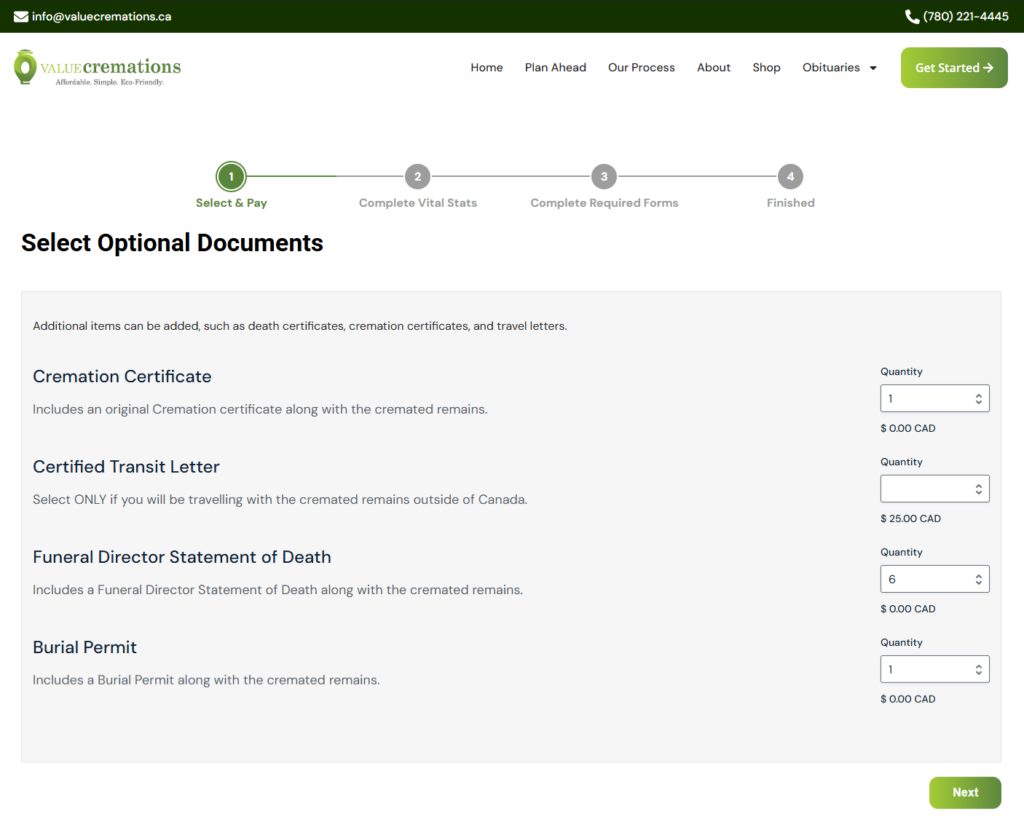Open the Plan Ahead menu item
The image size is (1024, 833).
[555, 67]
